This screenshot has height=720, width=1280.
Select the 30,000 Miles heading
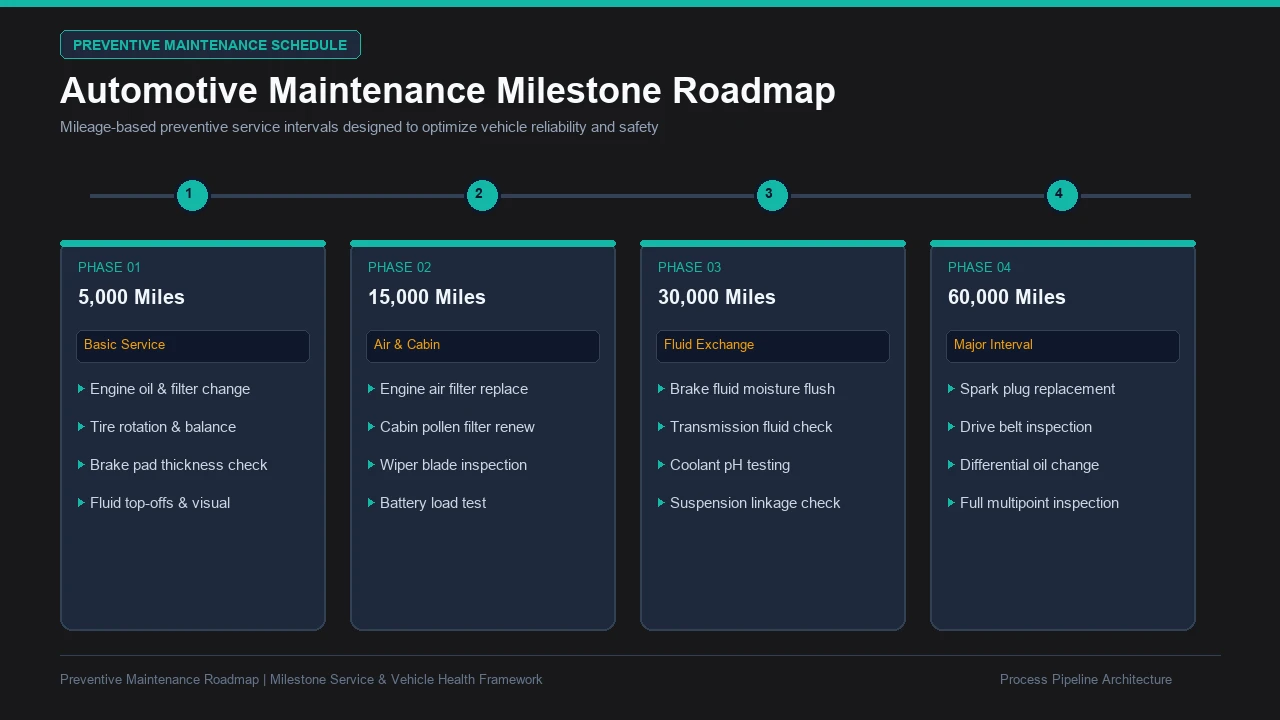point(716,297)
